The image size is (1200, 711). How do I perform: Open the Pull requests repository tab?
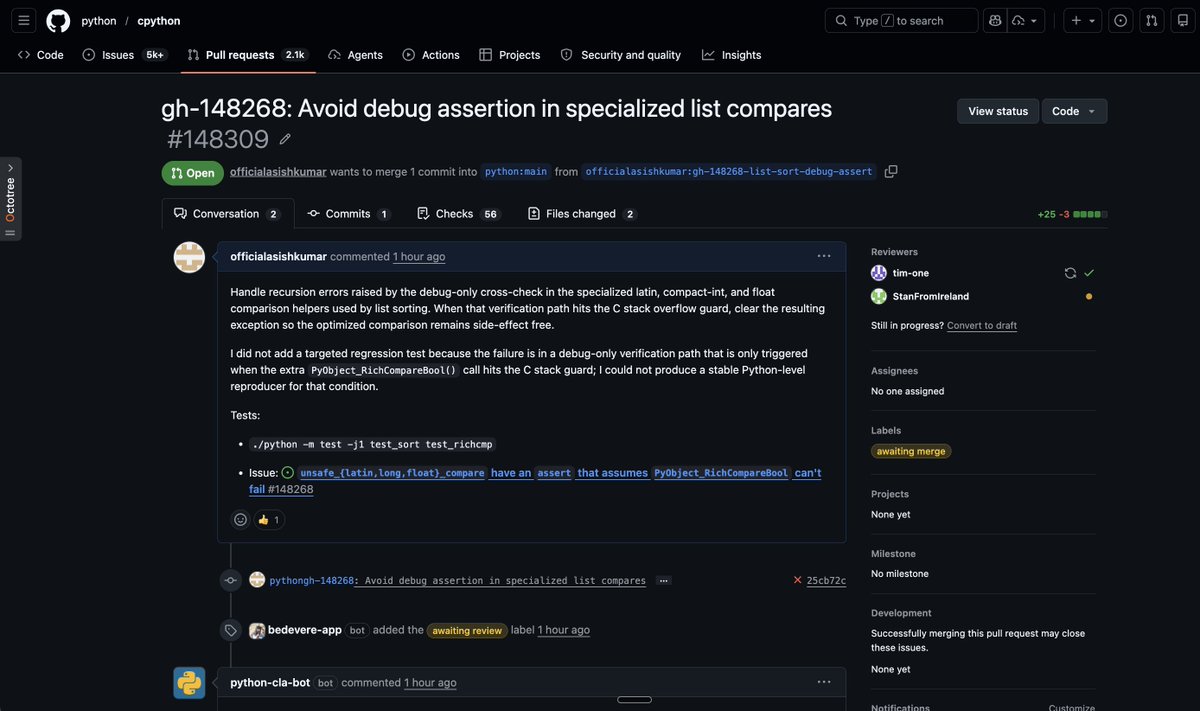pos(248,55)
